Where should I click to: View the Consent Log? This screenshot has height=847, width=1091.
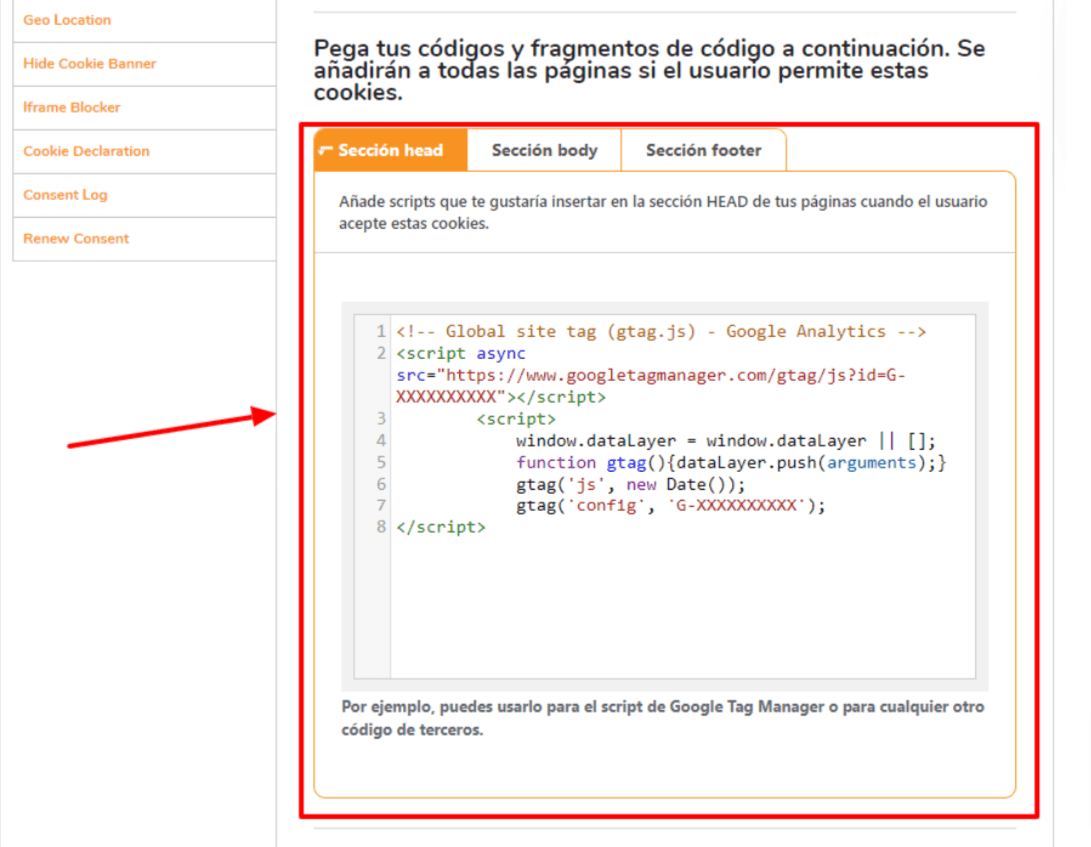[x=65, y=196]
